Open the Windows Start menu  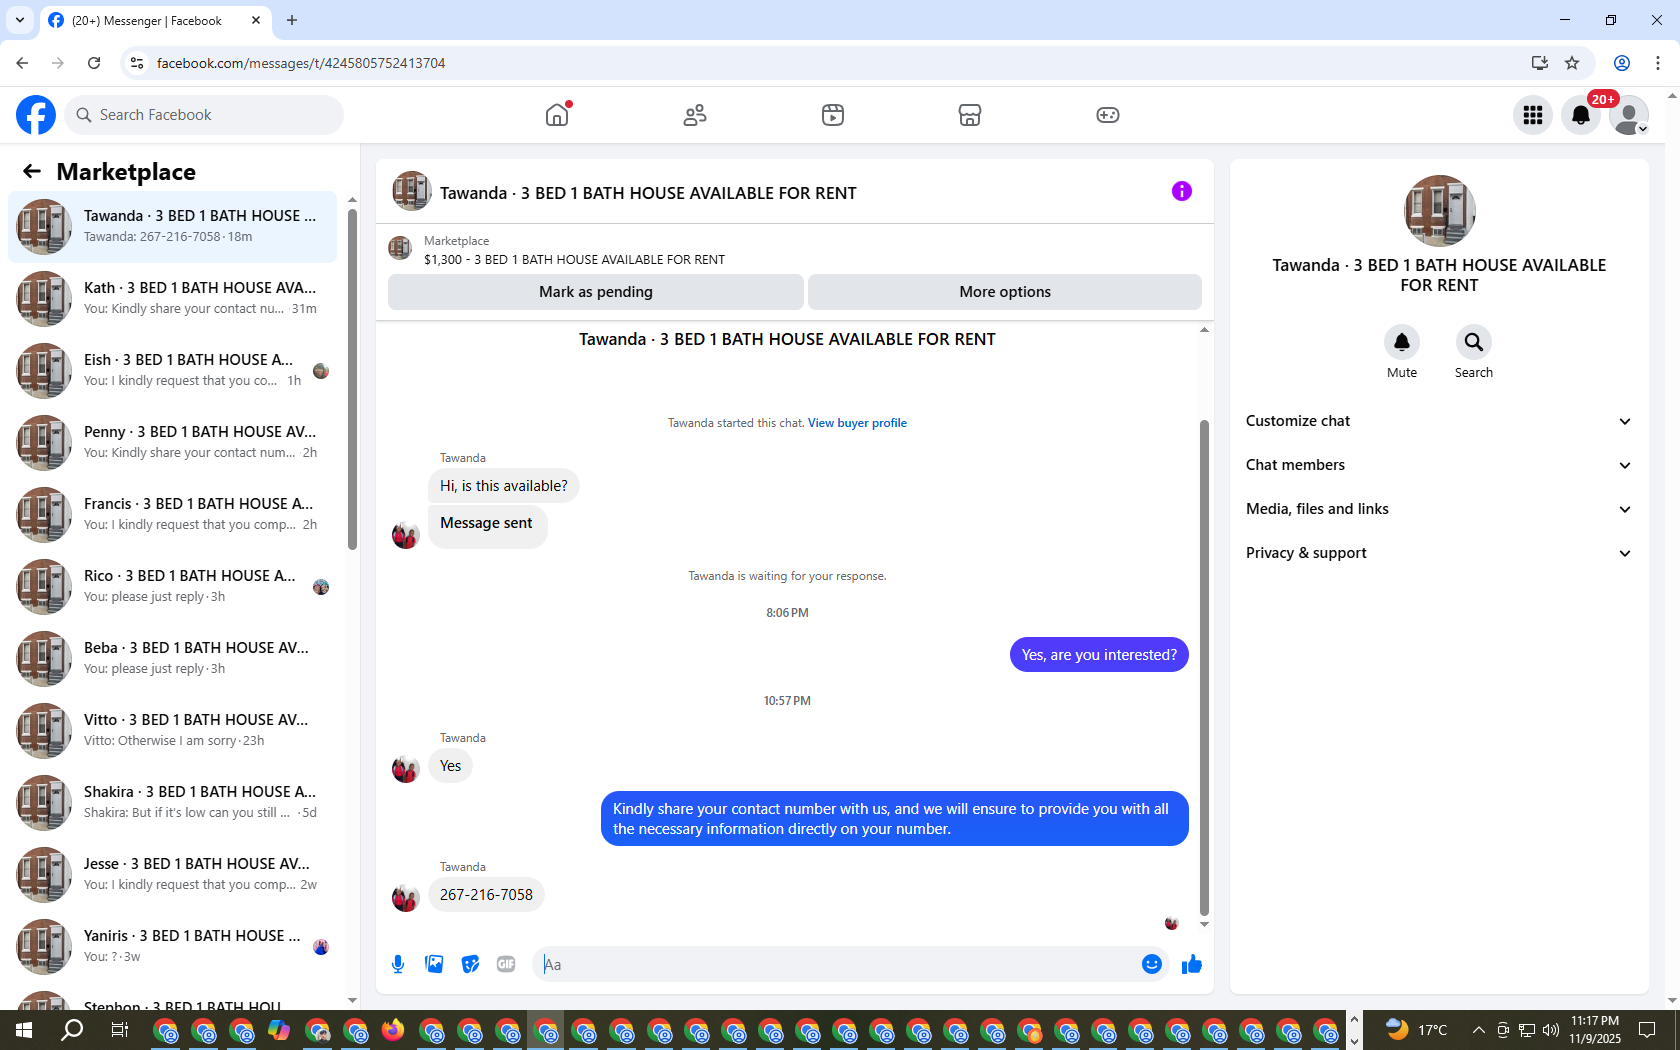[24, 1030]
